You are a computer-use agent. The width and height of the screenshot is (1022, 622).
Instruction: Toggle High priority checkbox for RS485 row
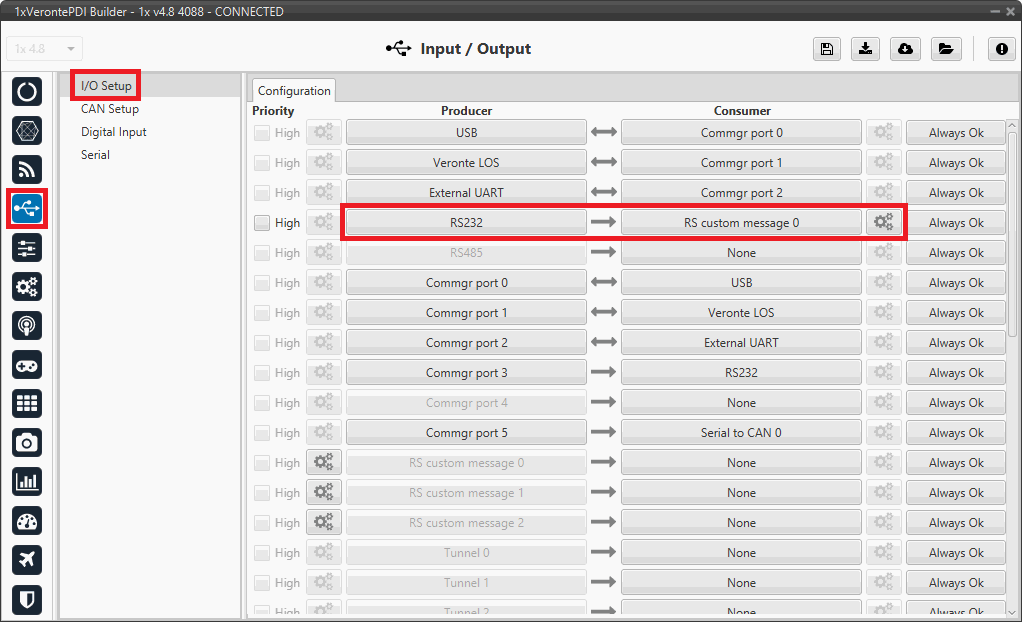click(262, 253)
